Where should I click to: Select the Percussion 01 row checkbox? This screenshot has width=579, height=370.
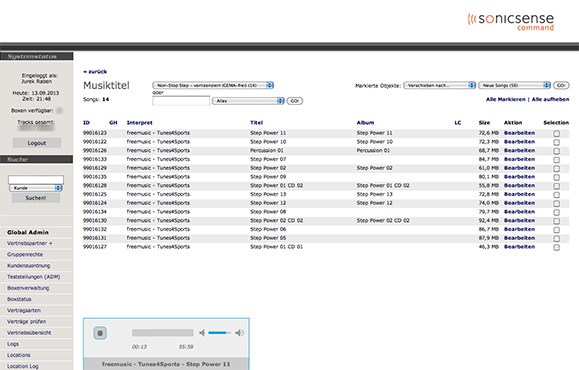click(x=556, y=151)
